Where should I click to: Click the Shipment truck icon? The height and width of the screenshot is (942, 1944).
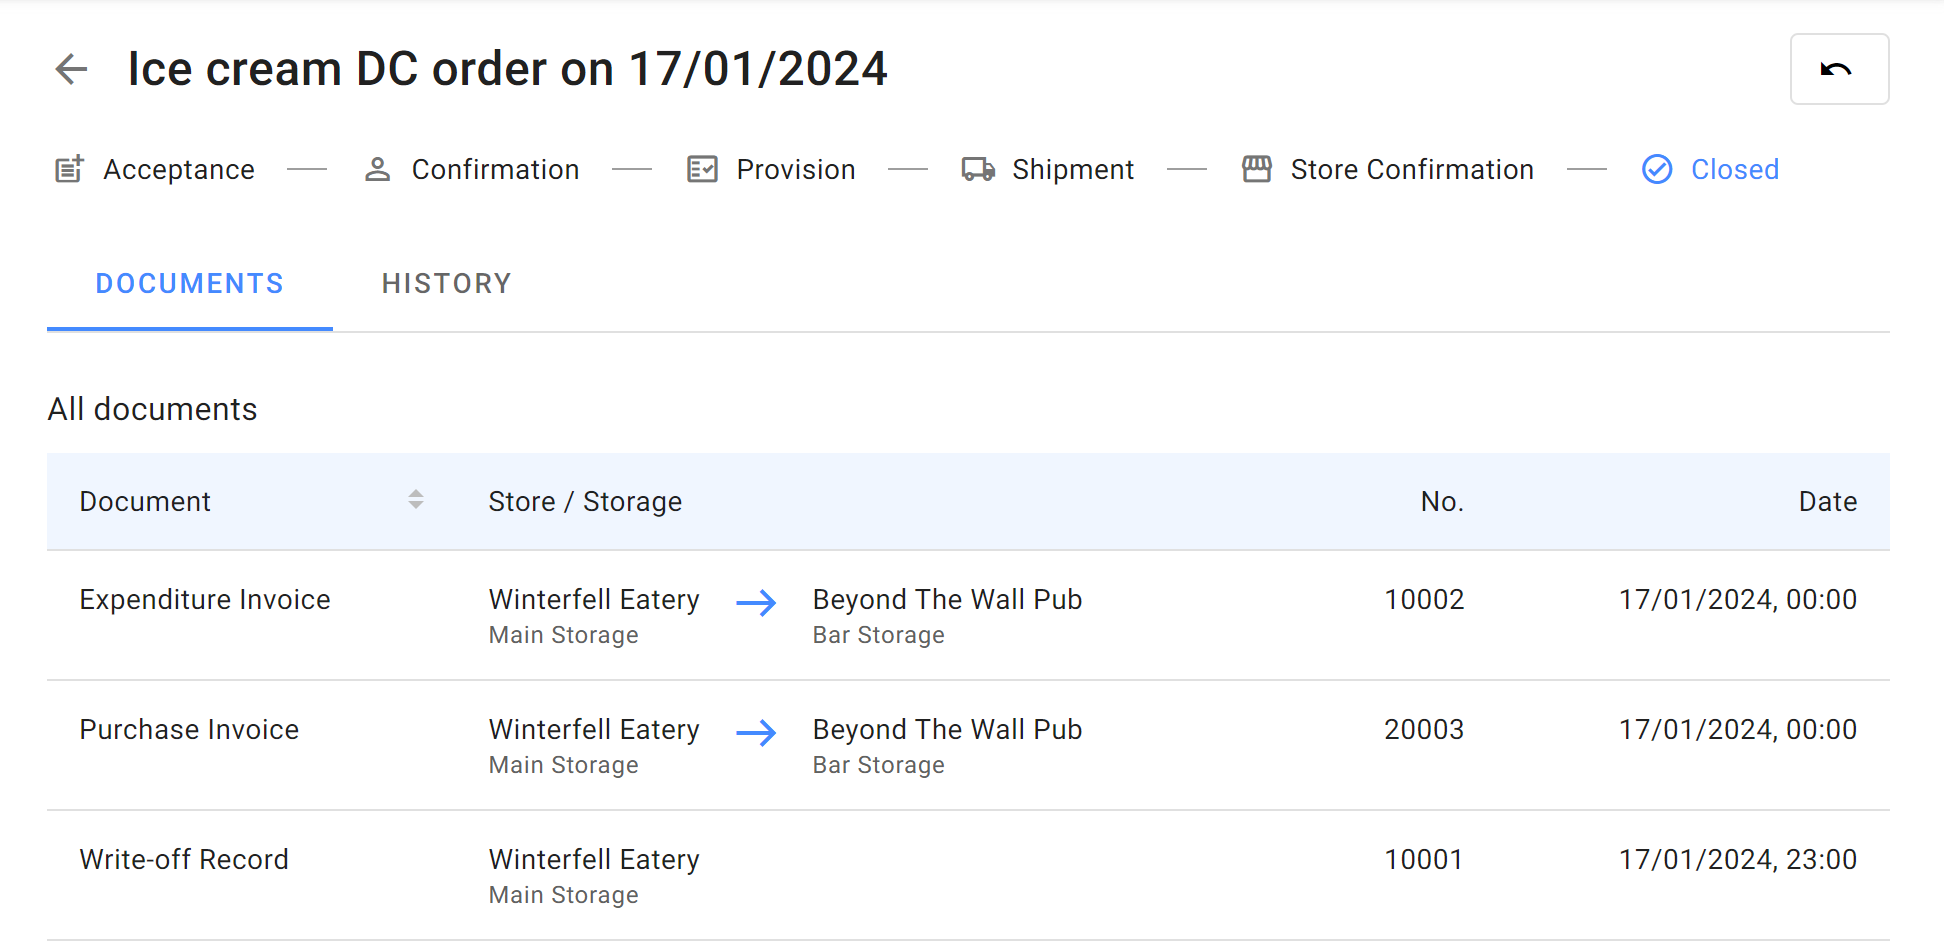click(x=978, y=169)
